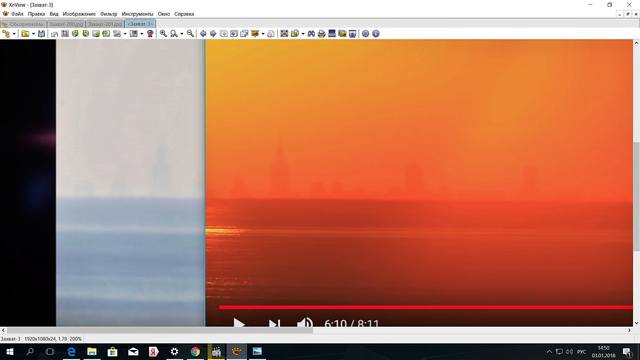Viewport: 640px width, 360px height.
Task: Go to next image with right arrow
Action: pos(213,34)
